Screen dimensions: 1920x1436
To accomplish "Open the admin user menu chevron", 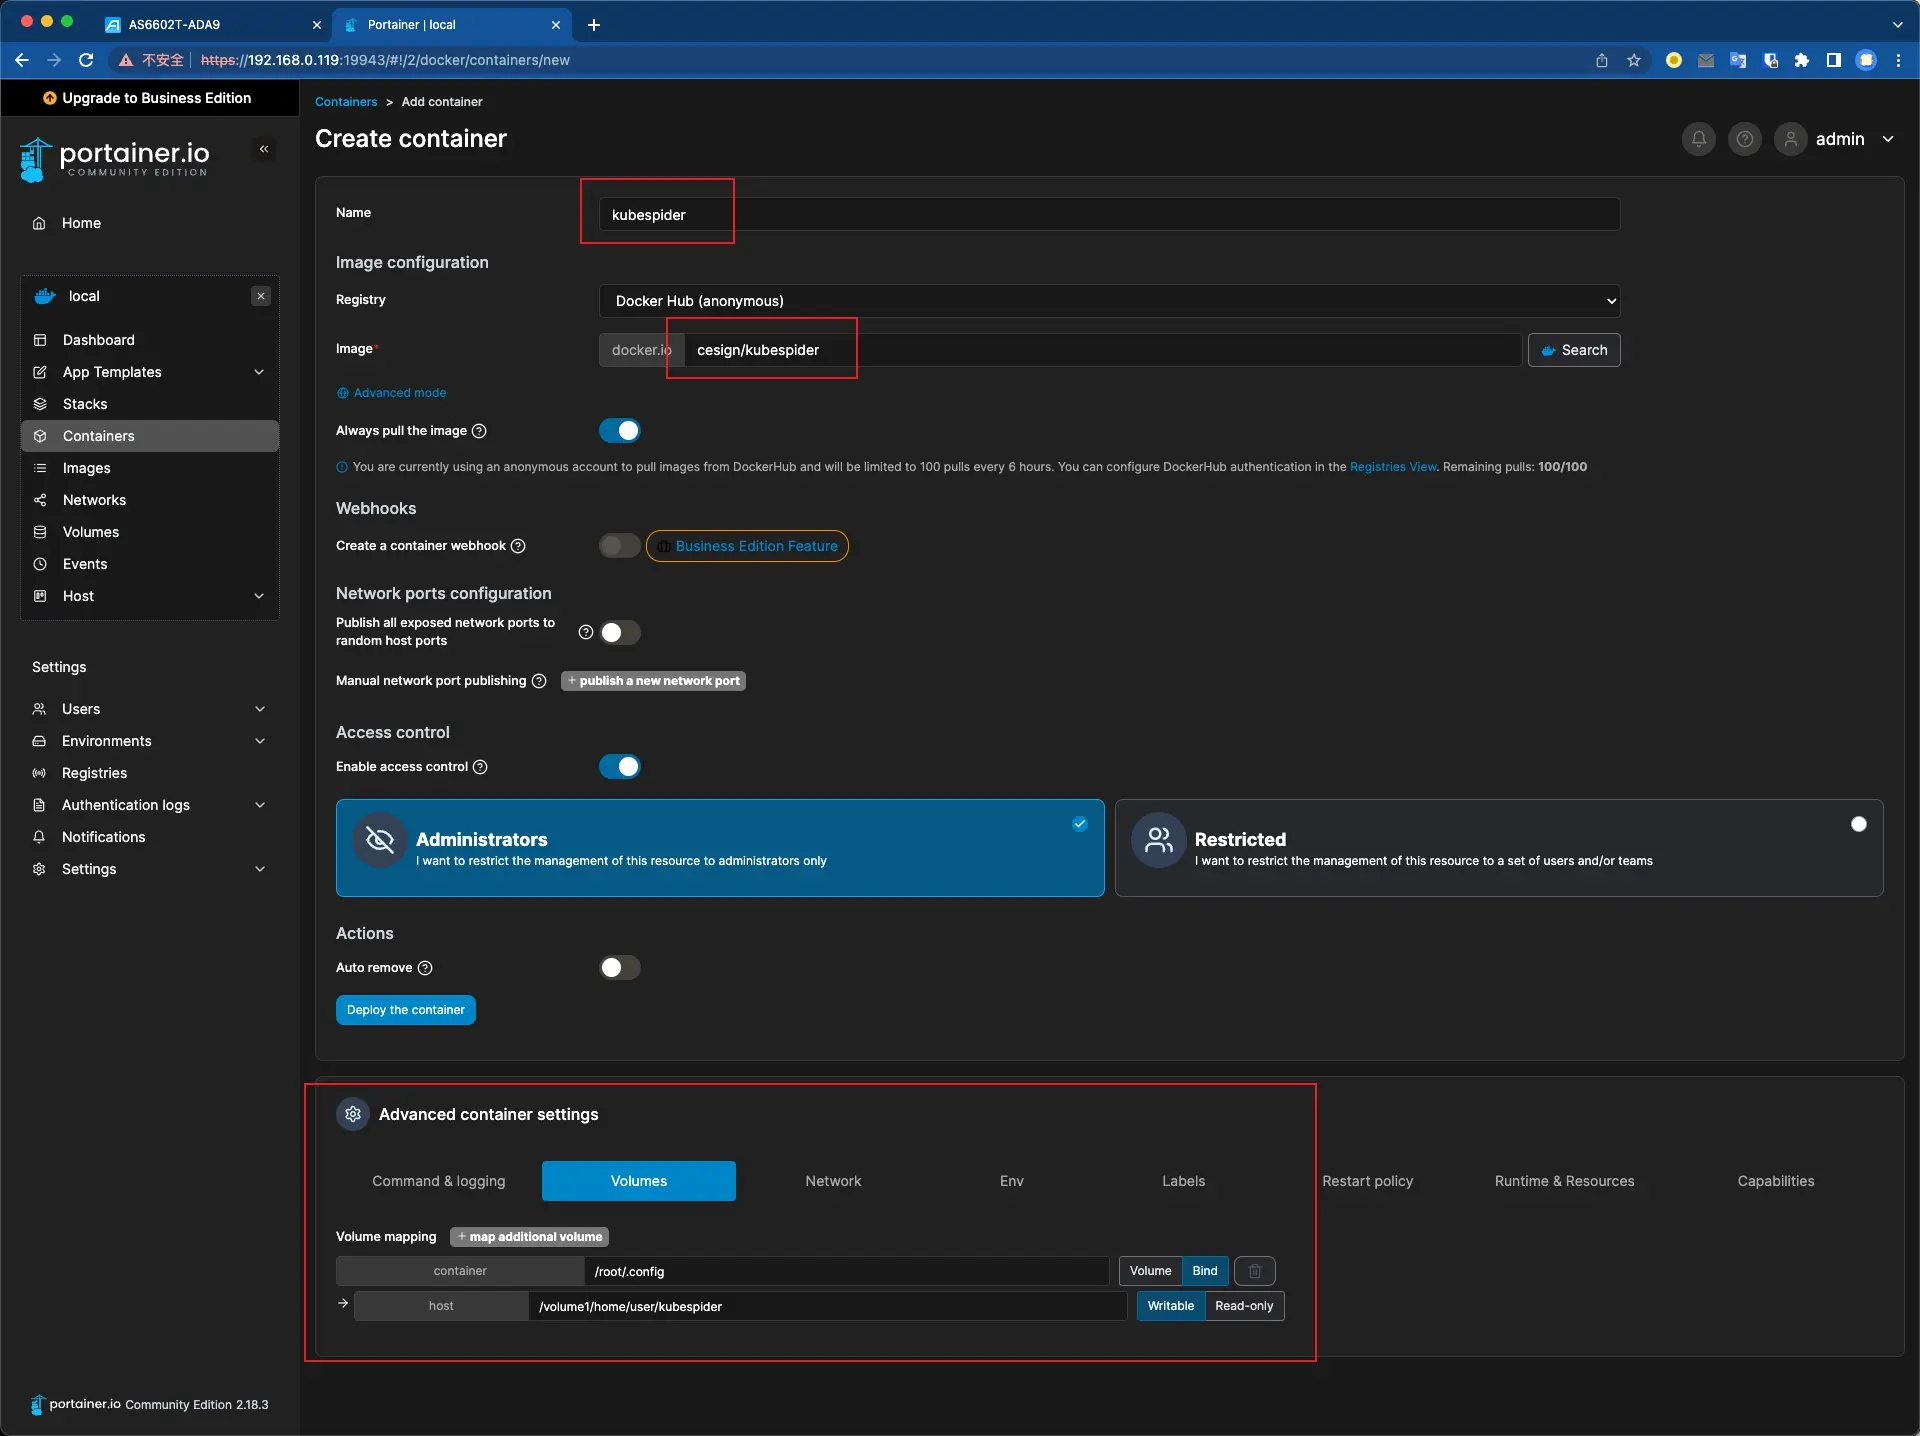I will coord(1888,139).
